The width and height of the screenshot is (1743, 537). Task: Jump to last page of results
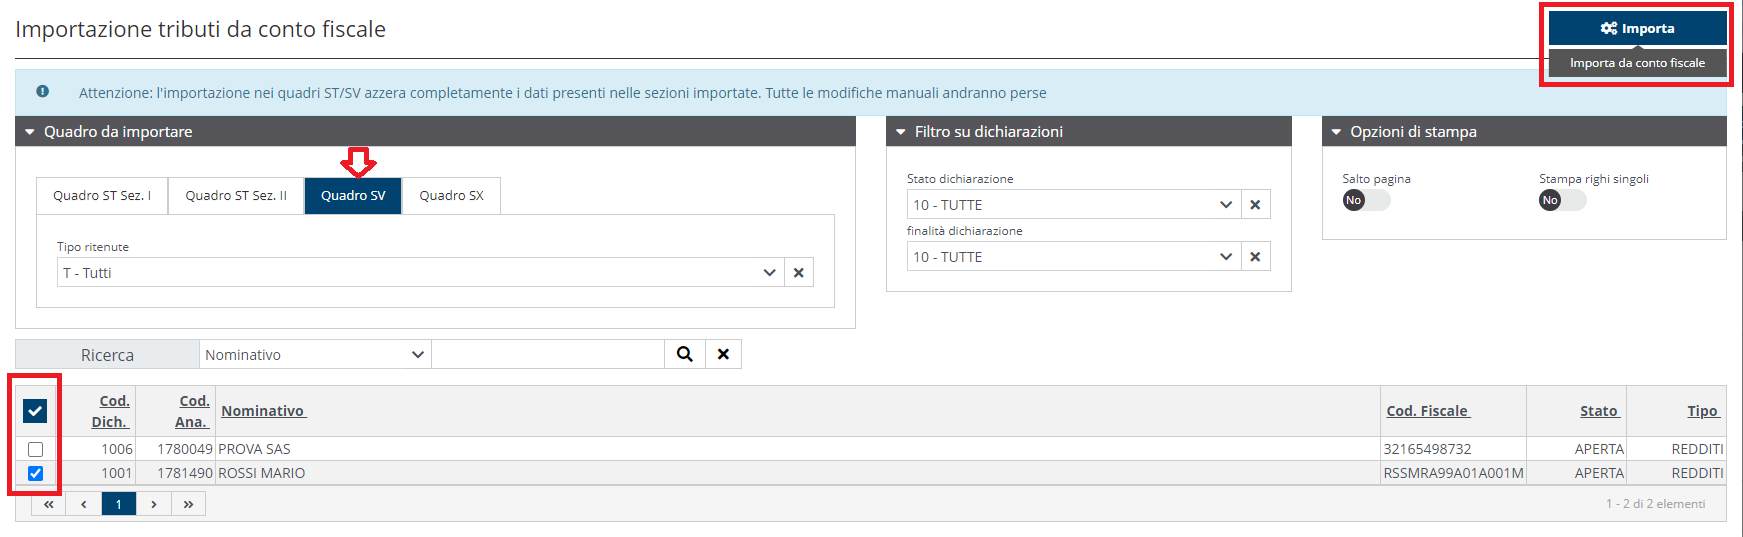pyautogui.click(x=188, y=504)
